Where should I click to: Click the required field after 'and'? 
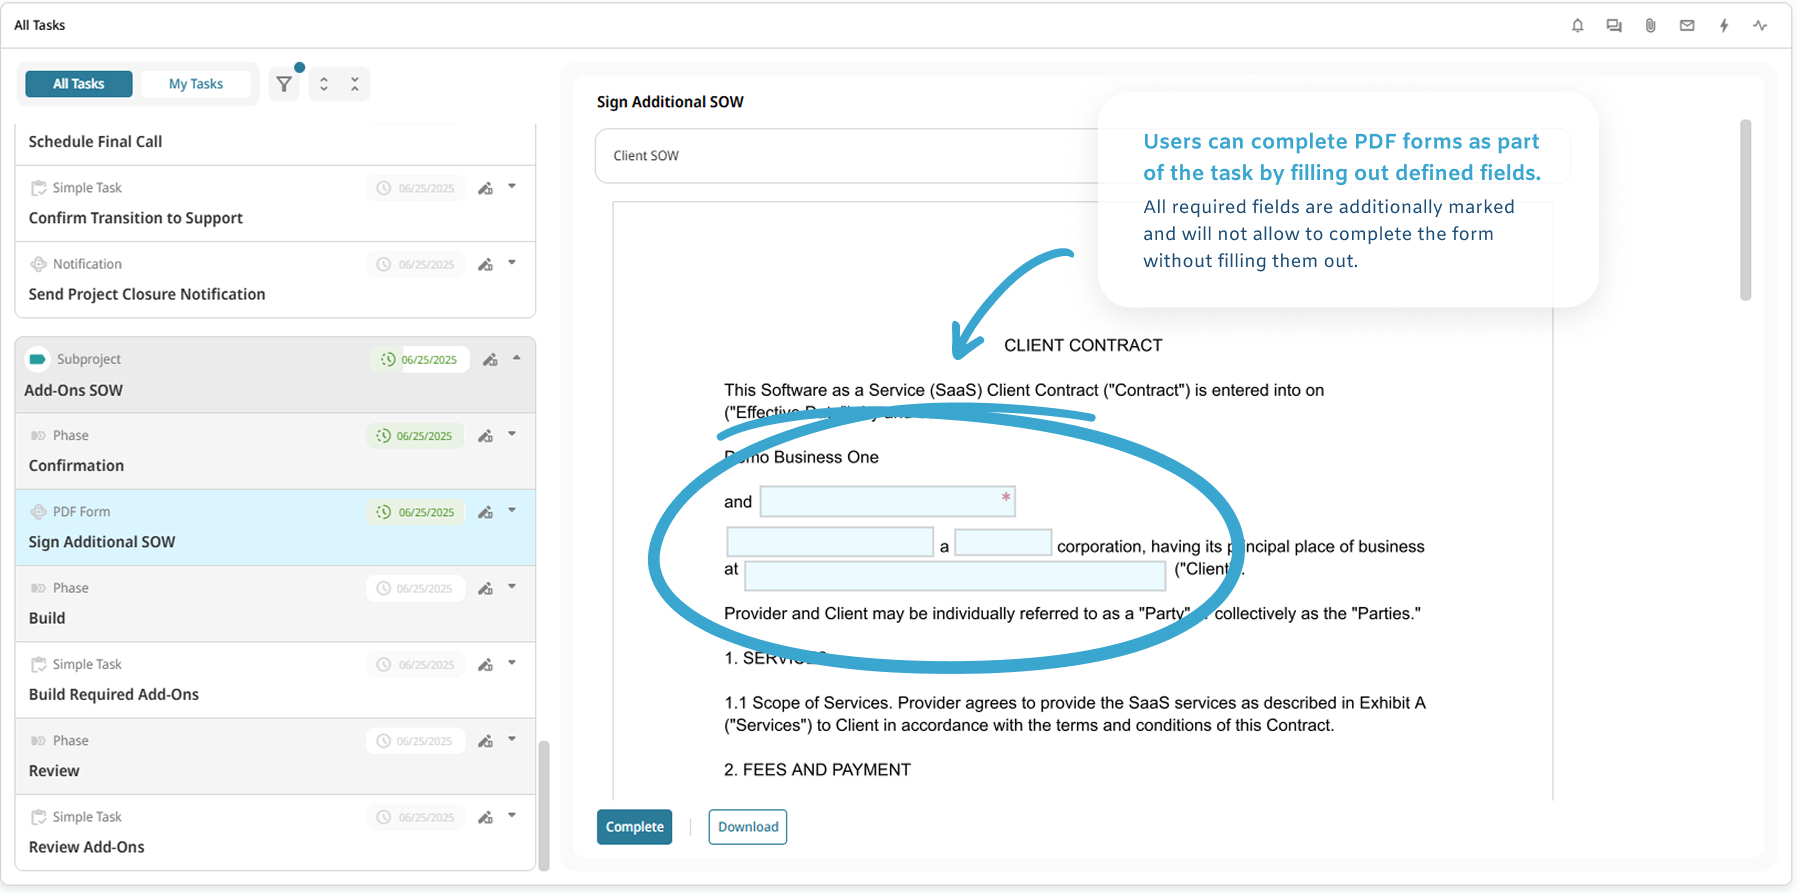pyautogui.click(x=887, y=501)
